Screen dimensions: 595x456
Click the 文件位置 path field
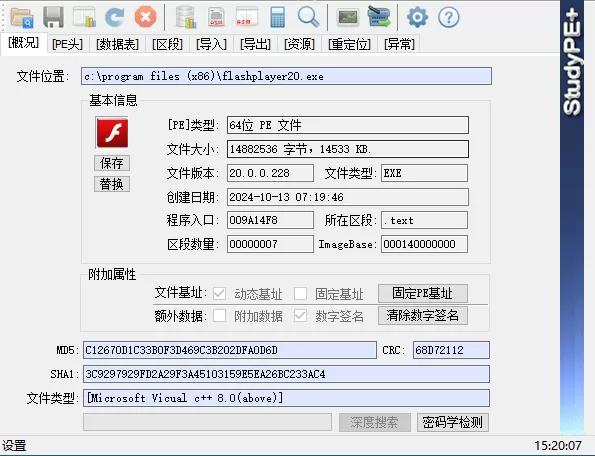(x=286, y=76)
